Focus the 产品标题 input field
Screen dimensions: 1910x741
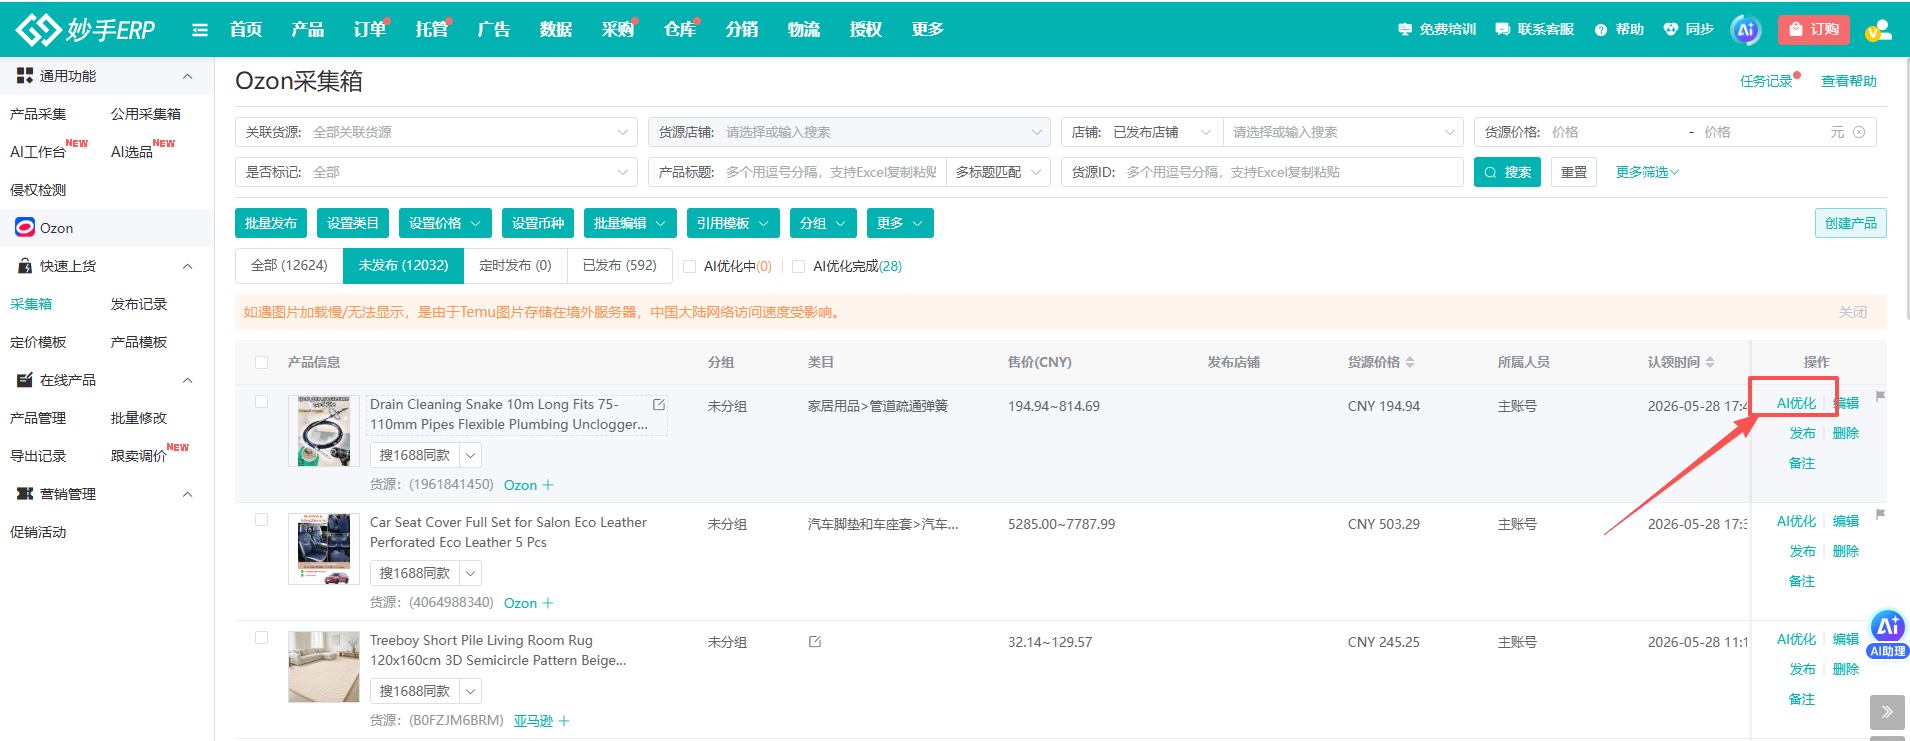(831, 172)
